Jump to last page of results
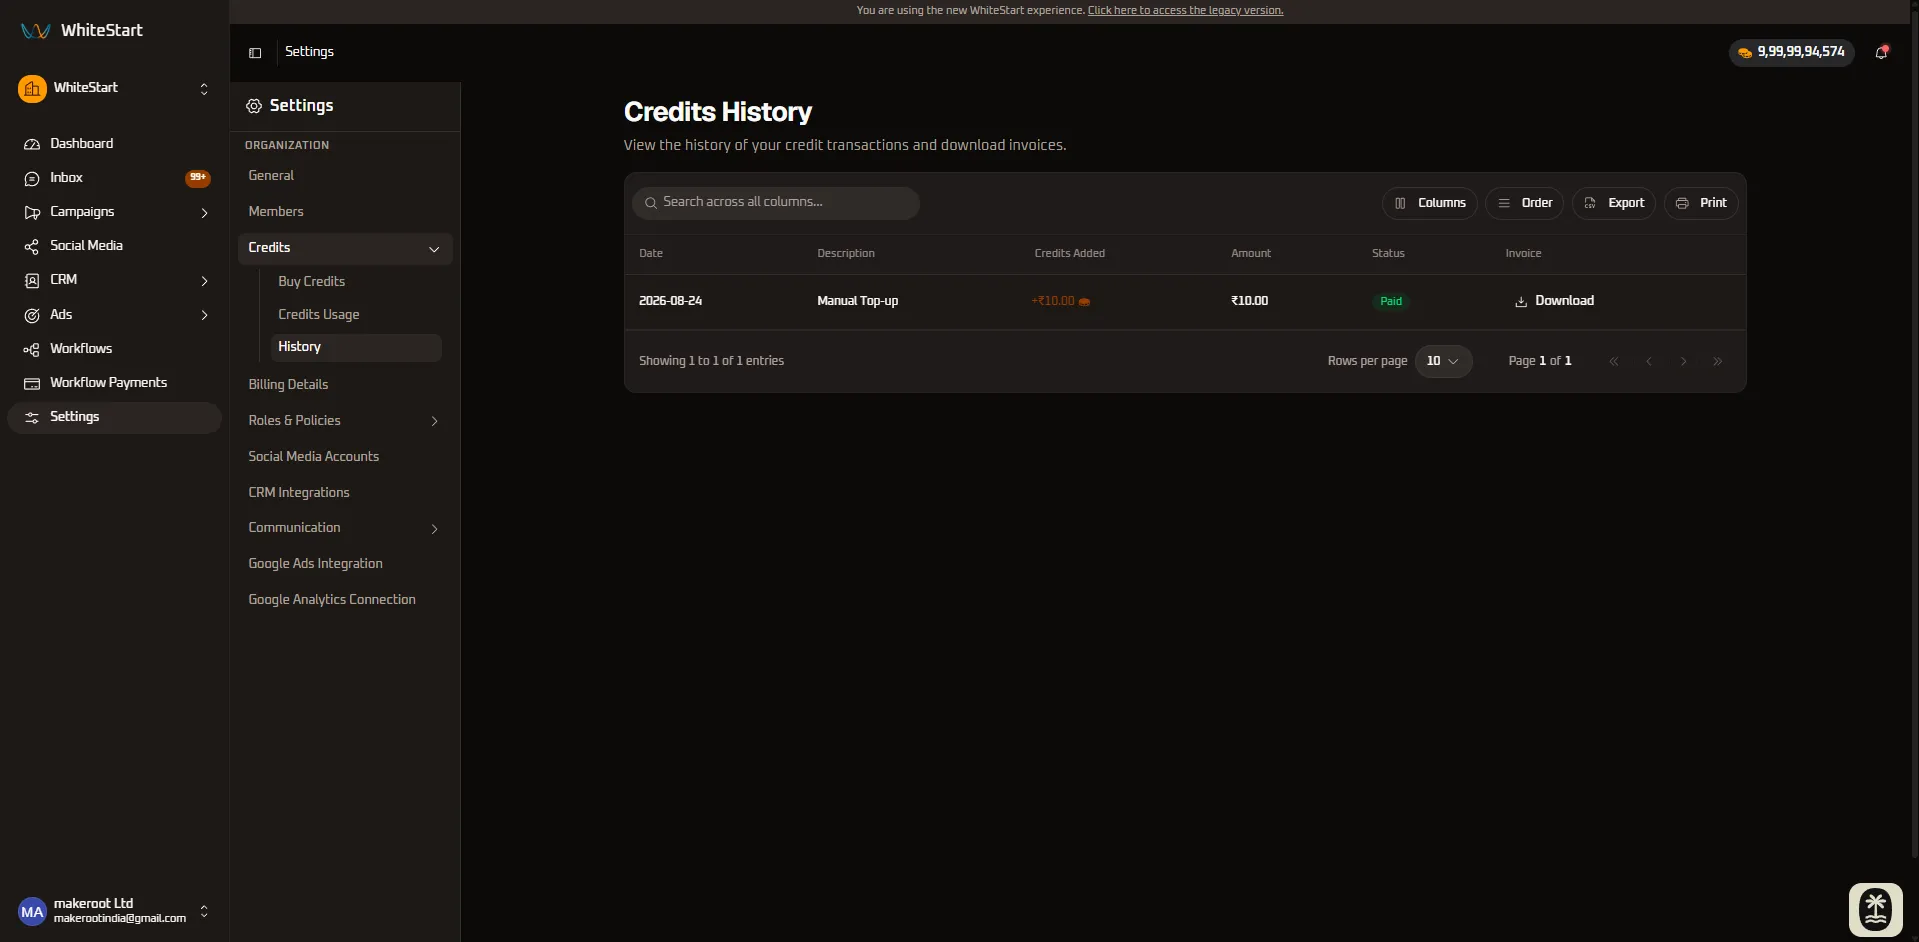The image size is (1919, 942). (1718, 361)
